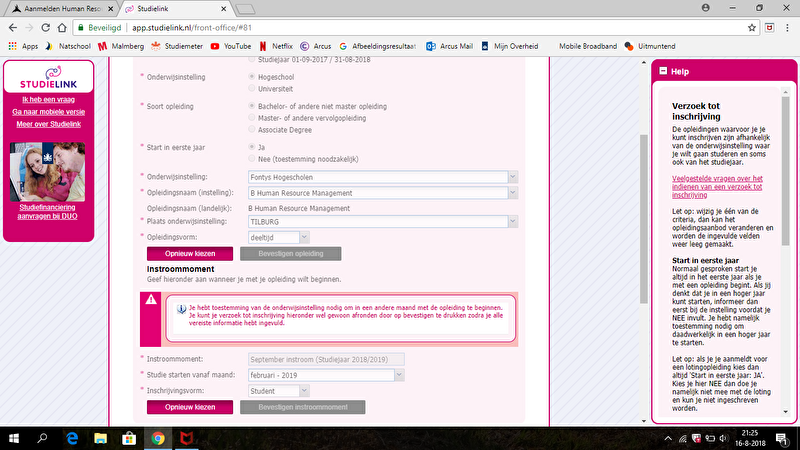This screenshot has height=450, width=800.
Task: Open the YouTube bookmark
Action: [230, 46]
